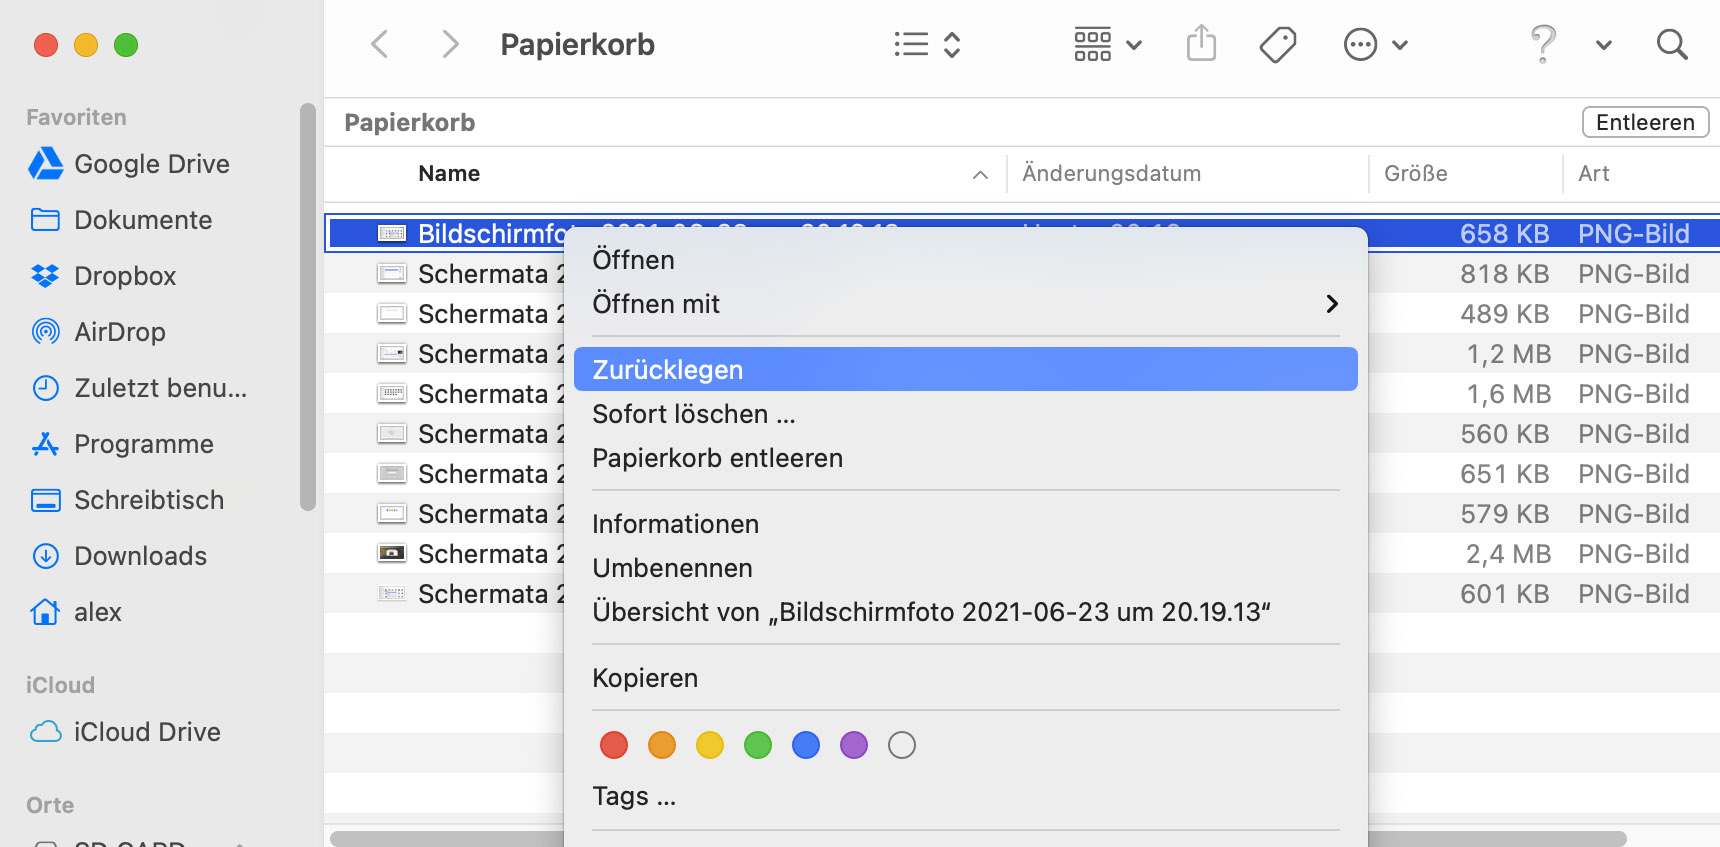The width and height of the screenshot is (1720, 847).
Task: Open alex home folder in sidebar
Action: pos(75,612)
